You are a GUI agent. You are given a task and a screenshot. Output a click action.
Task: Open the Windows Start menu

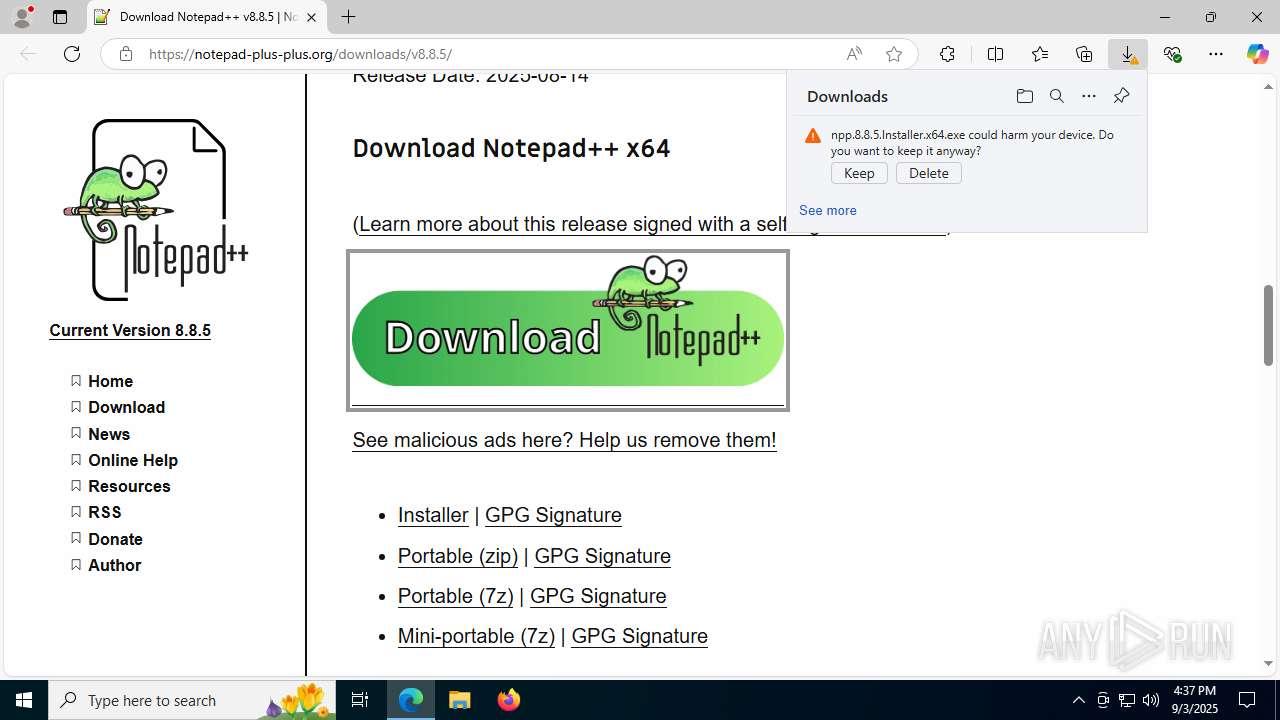point(24,700)
